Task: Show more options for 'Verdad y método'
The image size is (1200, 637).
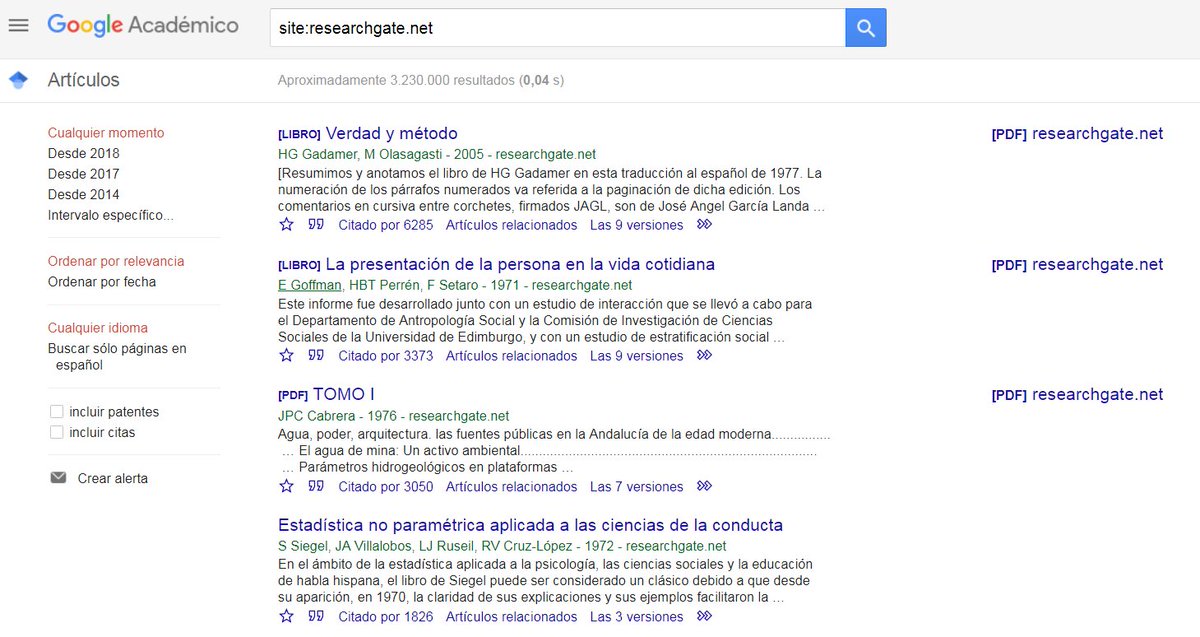Action: pyautogui.click(x=705, y=225)
